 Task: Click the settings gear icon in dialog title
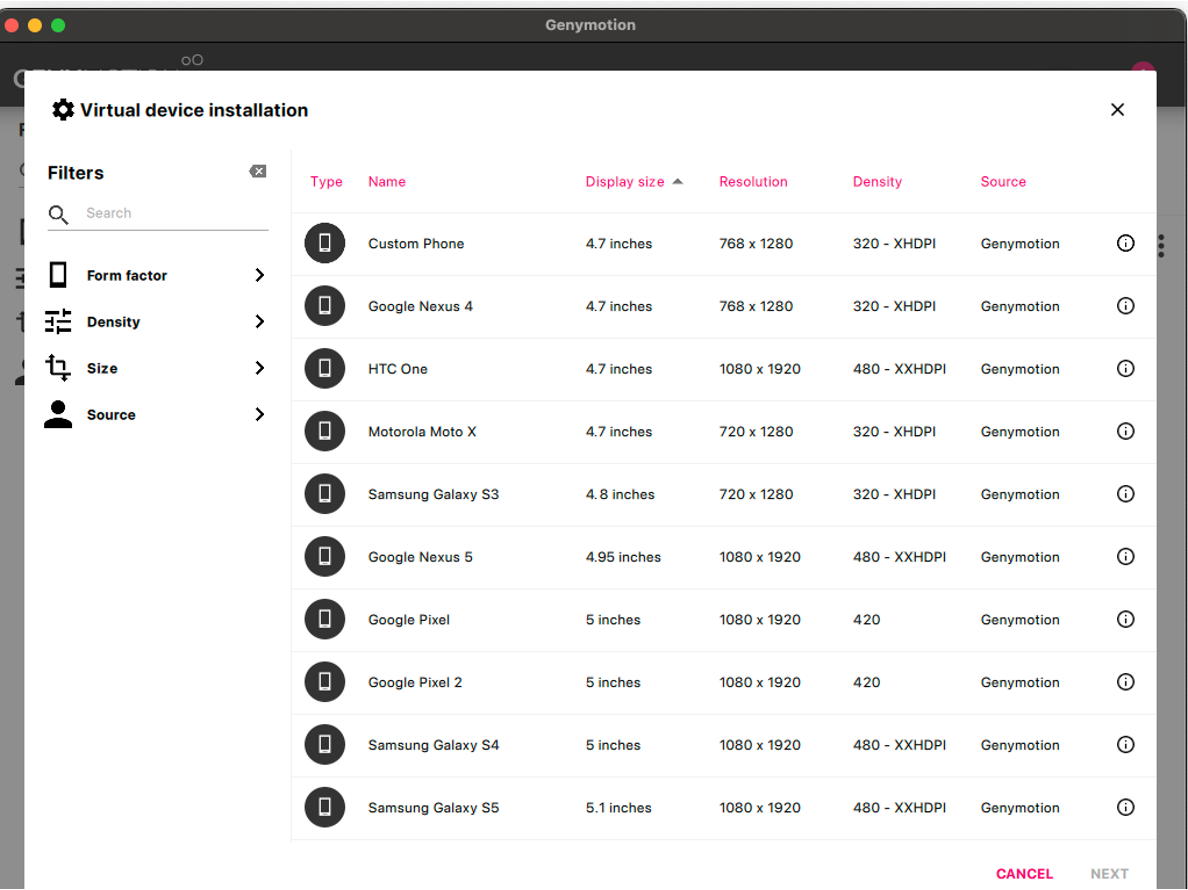(63, 110)
